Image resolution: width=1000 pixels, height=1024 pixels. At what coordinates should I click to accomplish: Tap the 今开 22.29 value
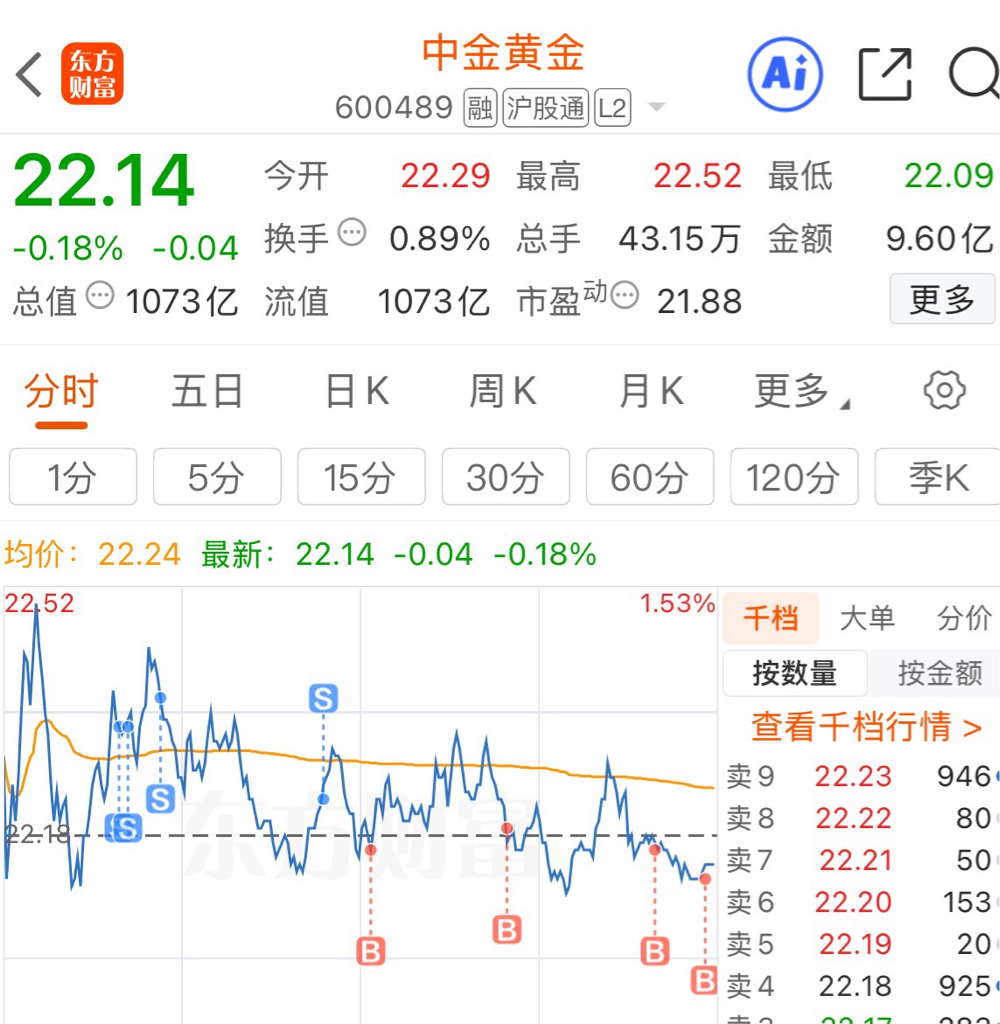click(445, 176)
